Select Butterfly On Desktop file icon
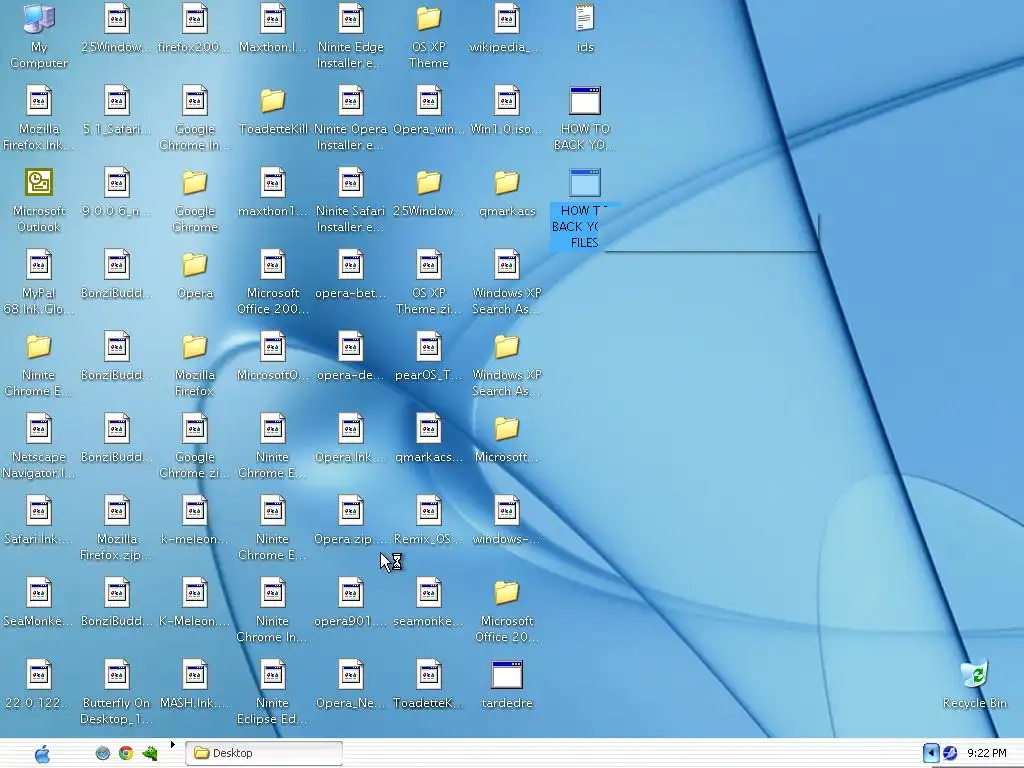This screenshot has width=1024, height=768. 116,675
